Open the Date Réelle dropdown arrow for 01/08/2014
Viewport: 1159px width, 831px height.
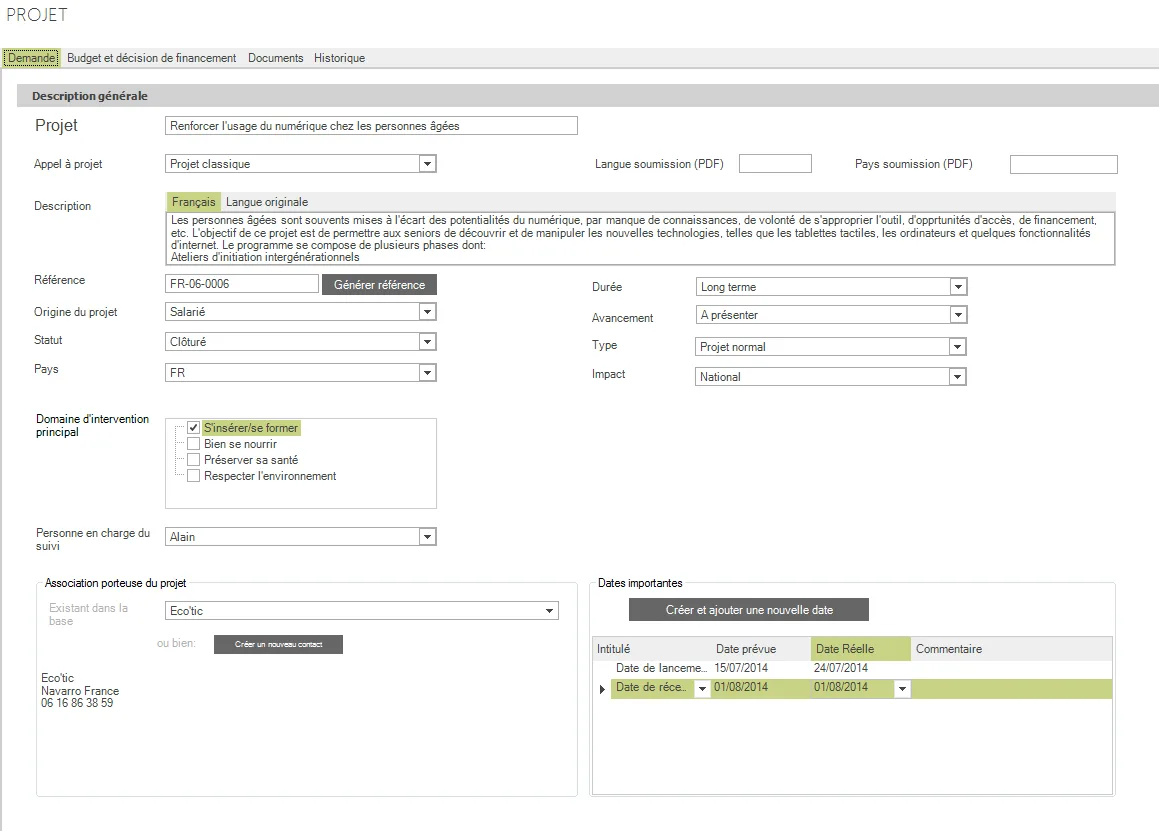(x=902, y=689)
